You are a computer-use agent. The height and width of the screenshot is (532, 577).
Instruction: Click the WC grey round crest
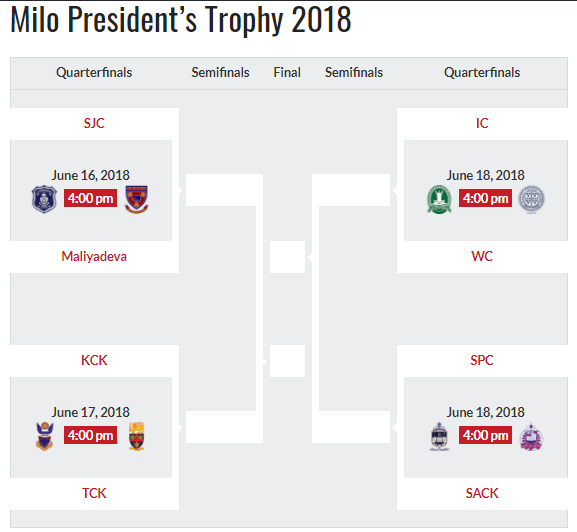[531, 199]
